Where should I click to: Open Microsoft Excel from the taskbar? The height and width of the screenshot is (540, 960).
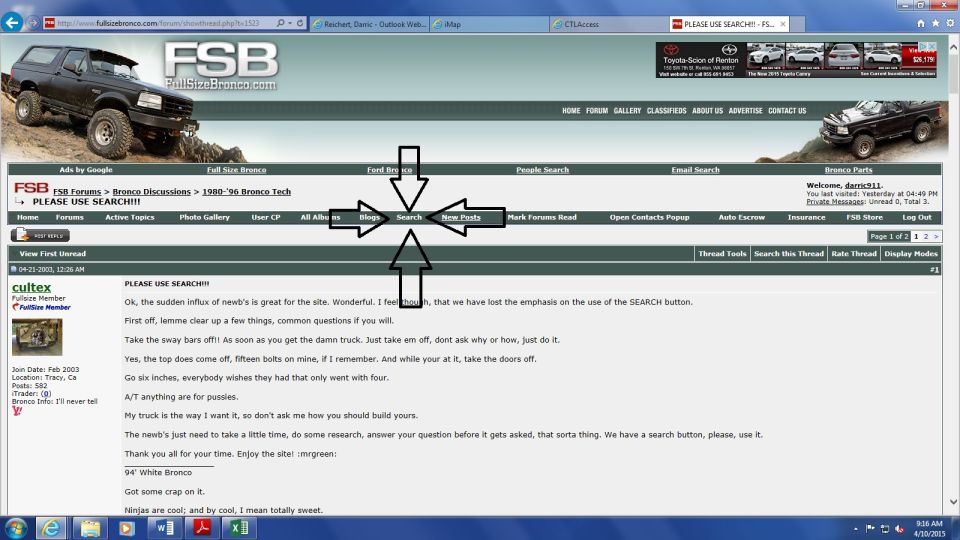(239, 528)
